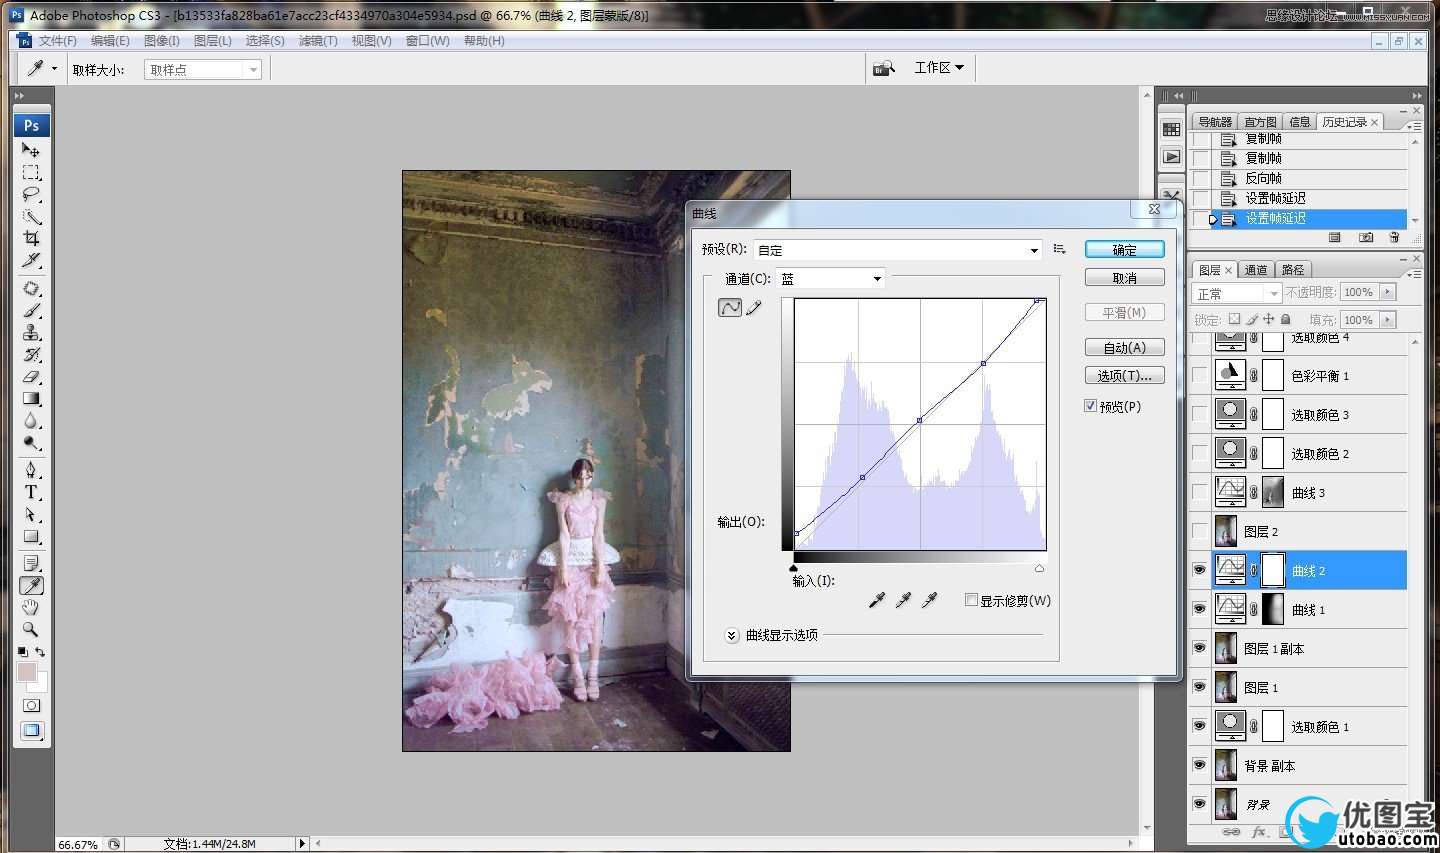Viewport: 1440px width, 853px height.
Task: Select the Eraser tool
Action: [31, 376]
